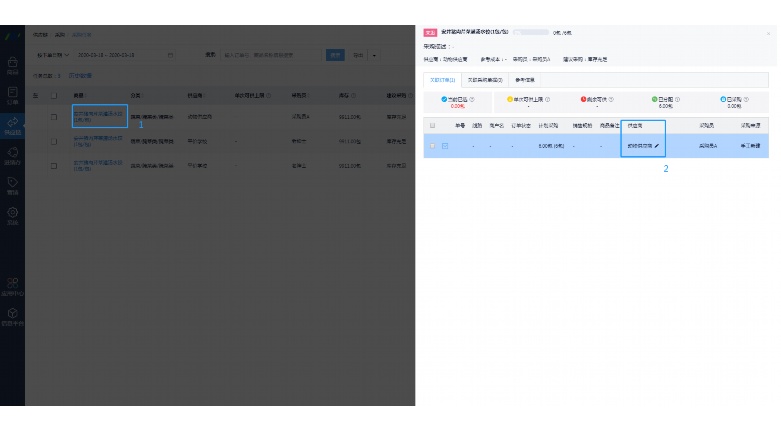Click info icon beside 单次可供上限 list column header
Viewport: 781px width, 431px height.
pyautogui.click(x=268, y=95)
